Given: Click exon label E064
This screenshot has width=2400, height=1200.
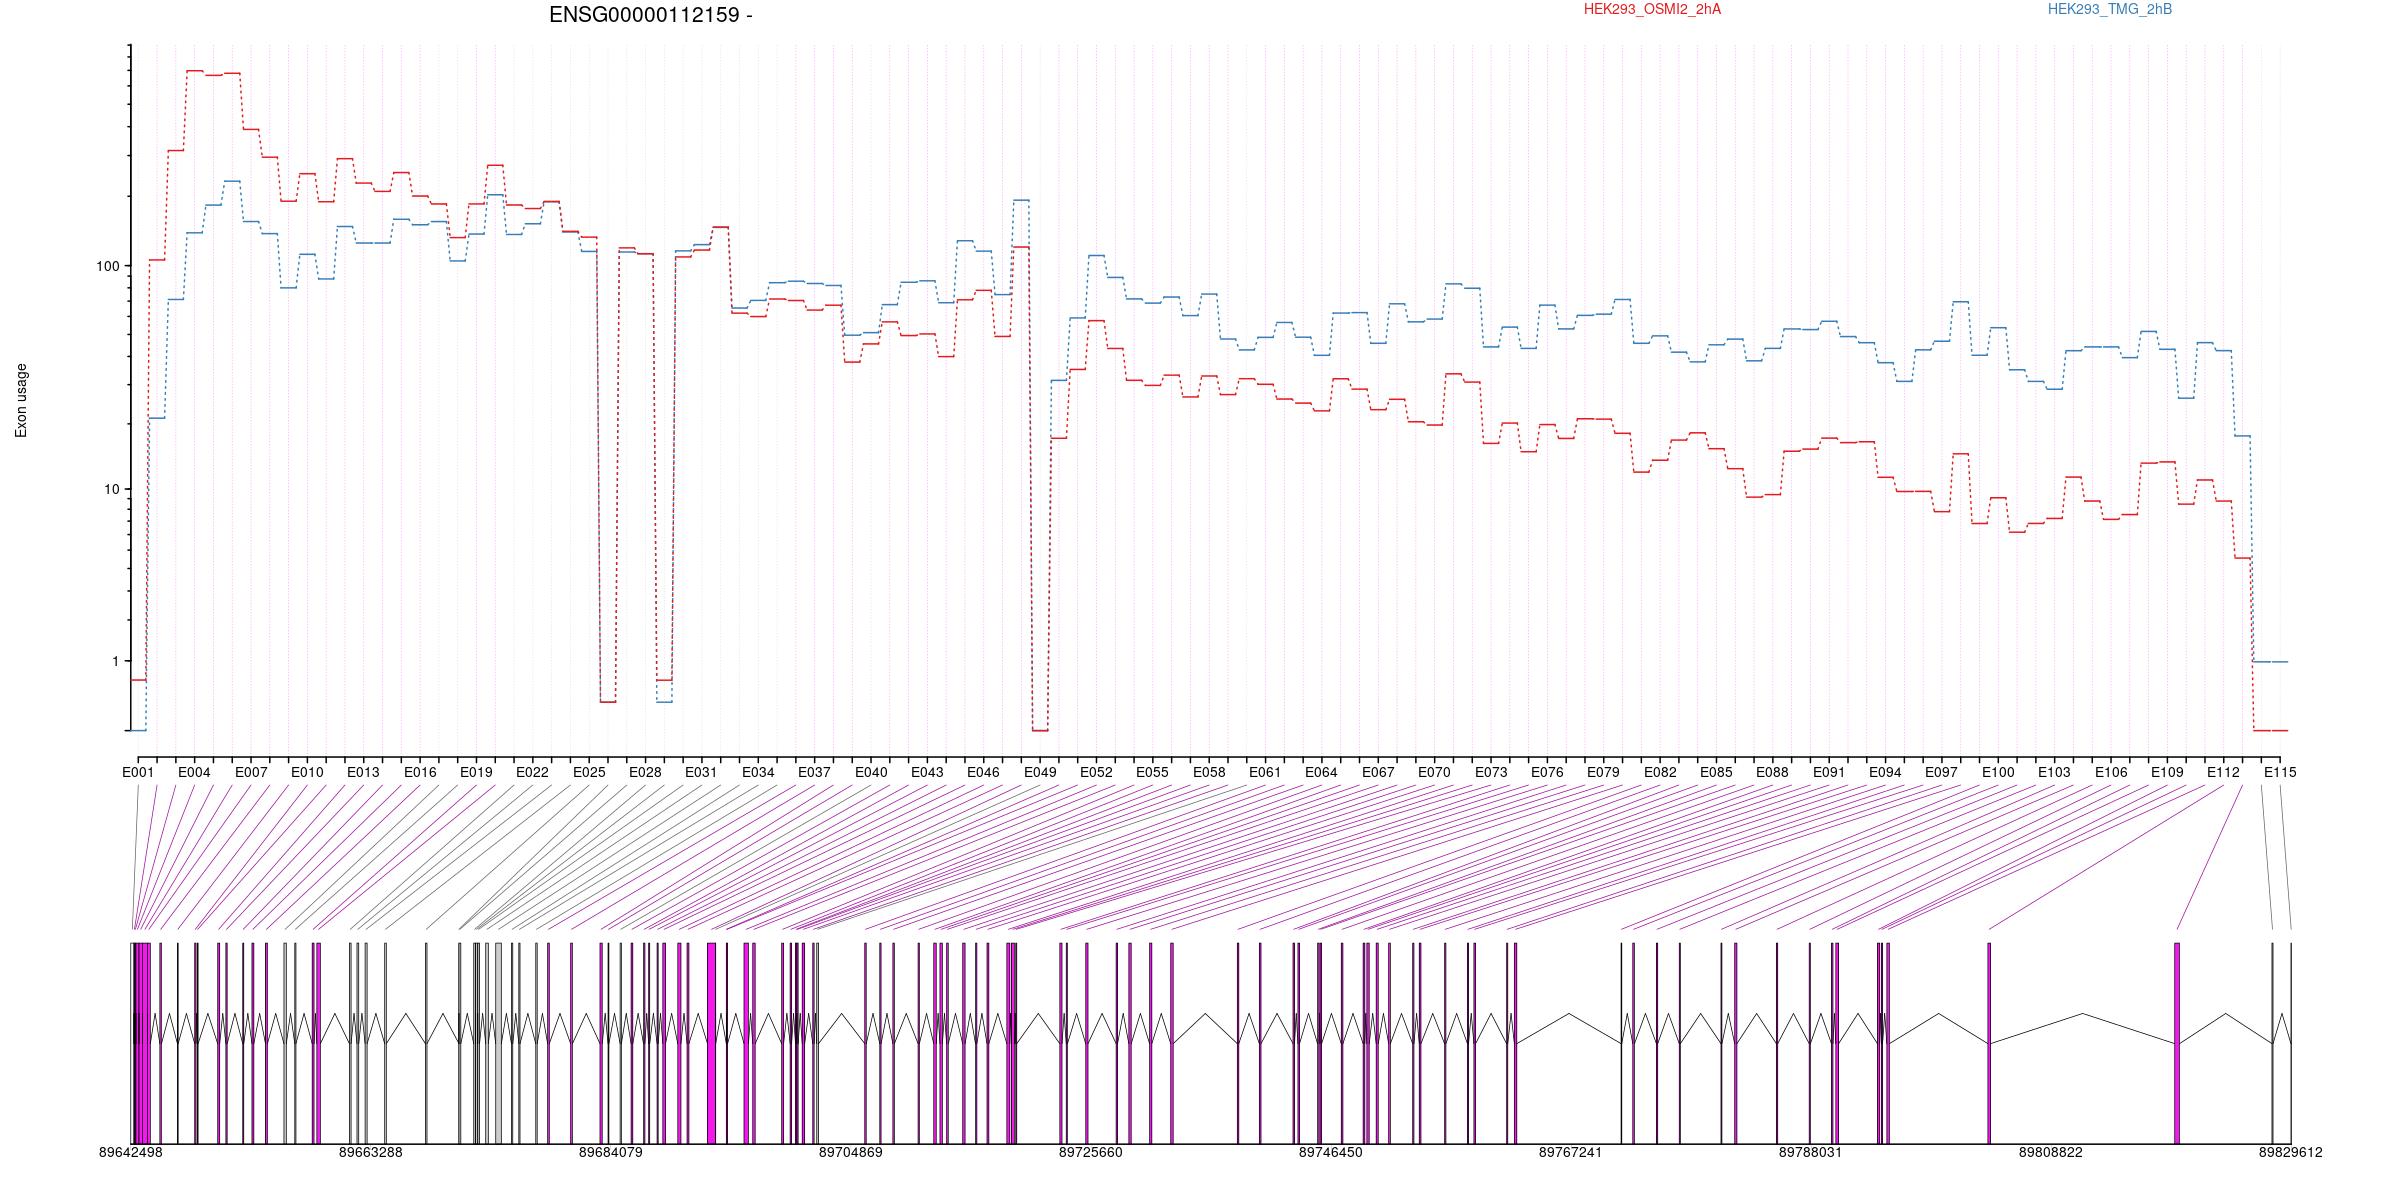Looking at the screenshot, I should tap(1321, 772).
